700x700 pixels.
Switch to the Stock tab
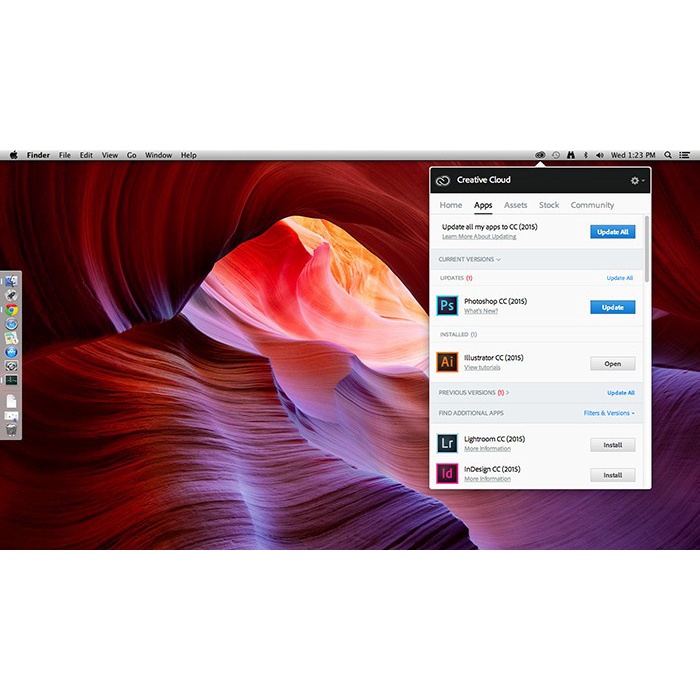pyautogui.click(x=549, y=205)
